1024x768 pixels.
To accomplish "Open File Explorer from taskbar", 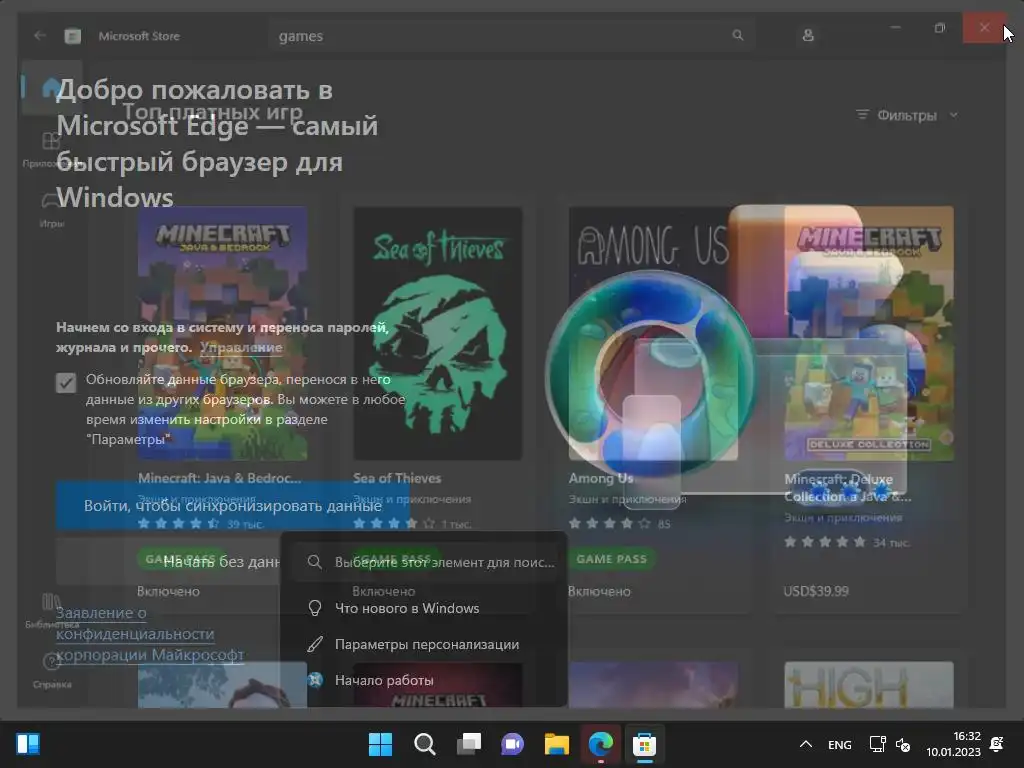I will tap(556, 744).
